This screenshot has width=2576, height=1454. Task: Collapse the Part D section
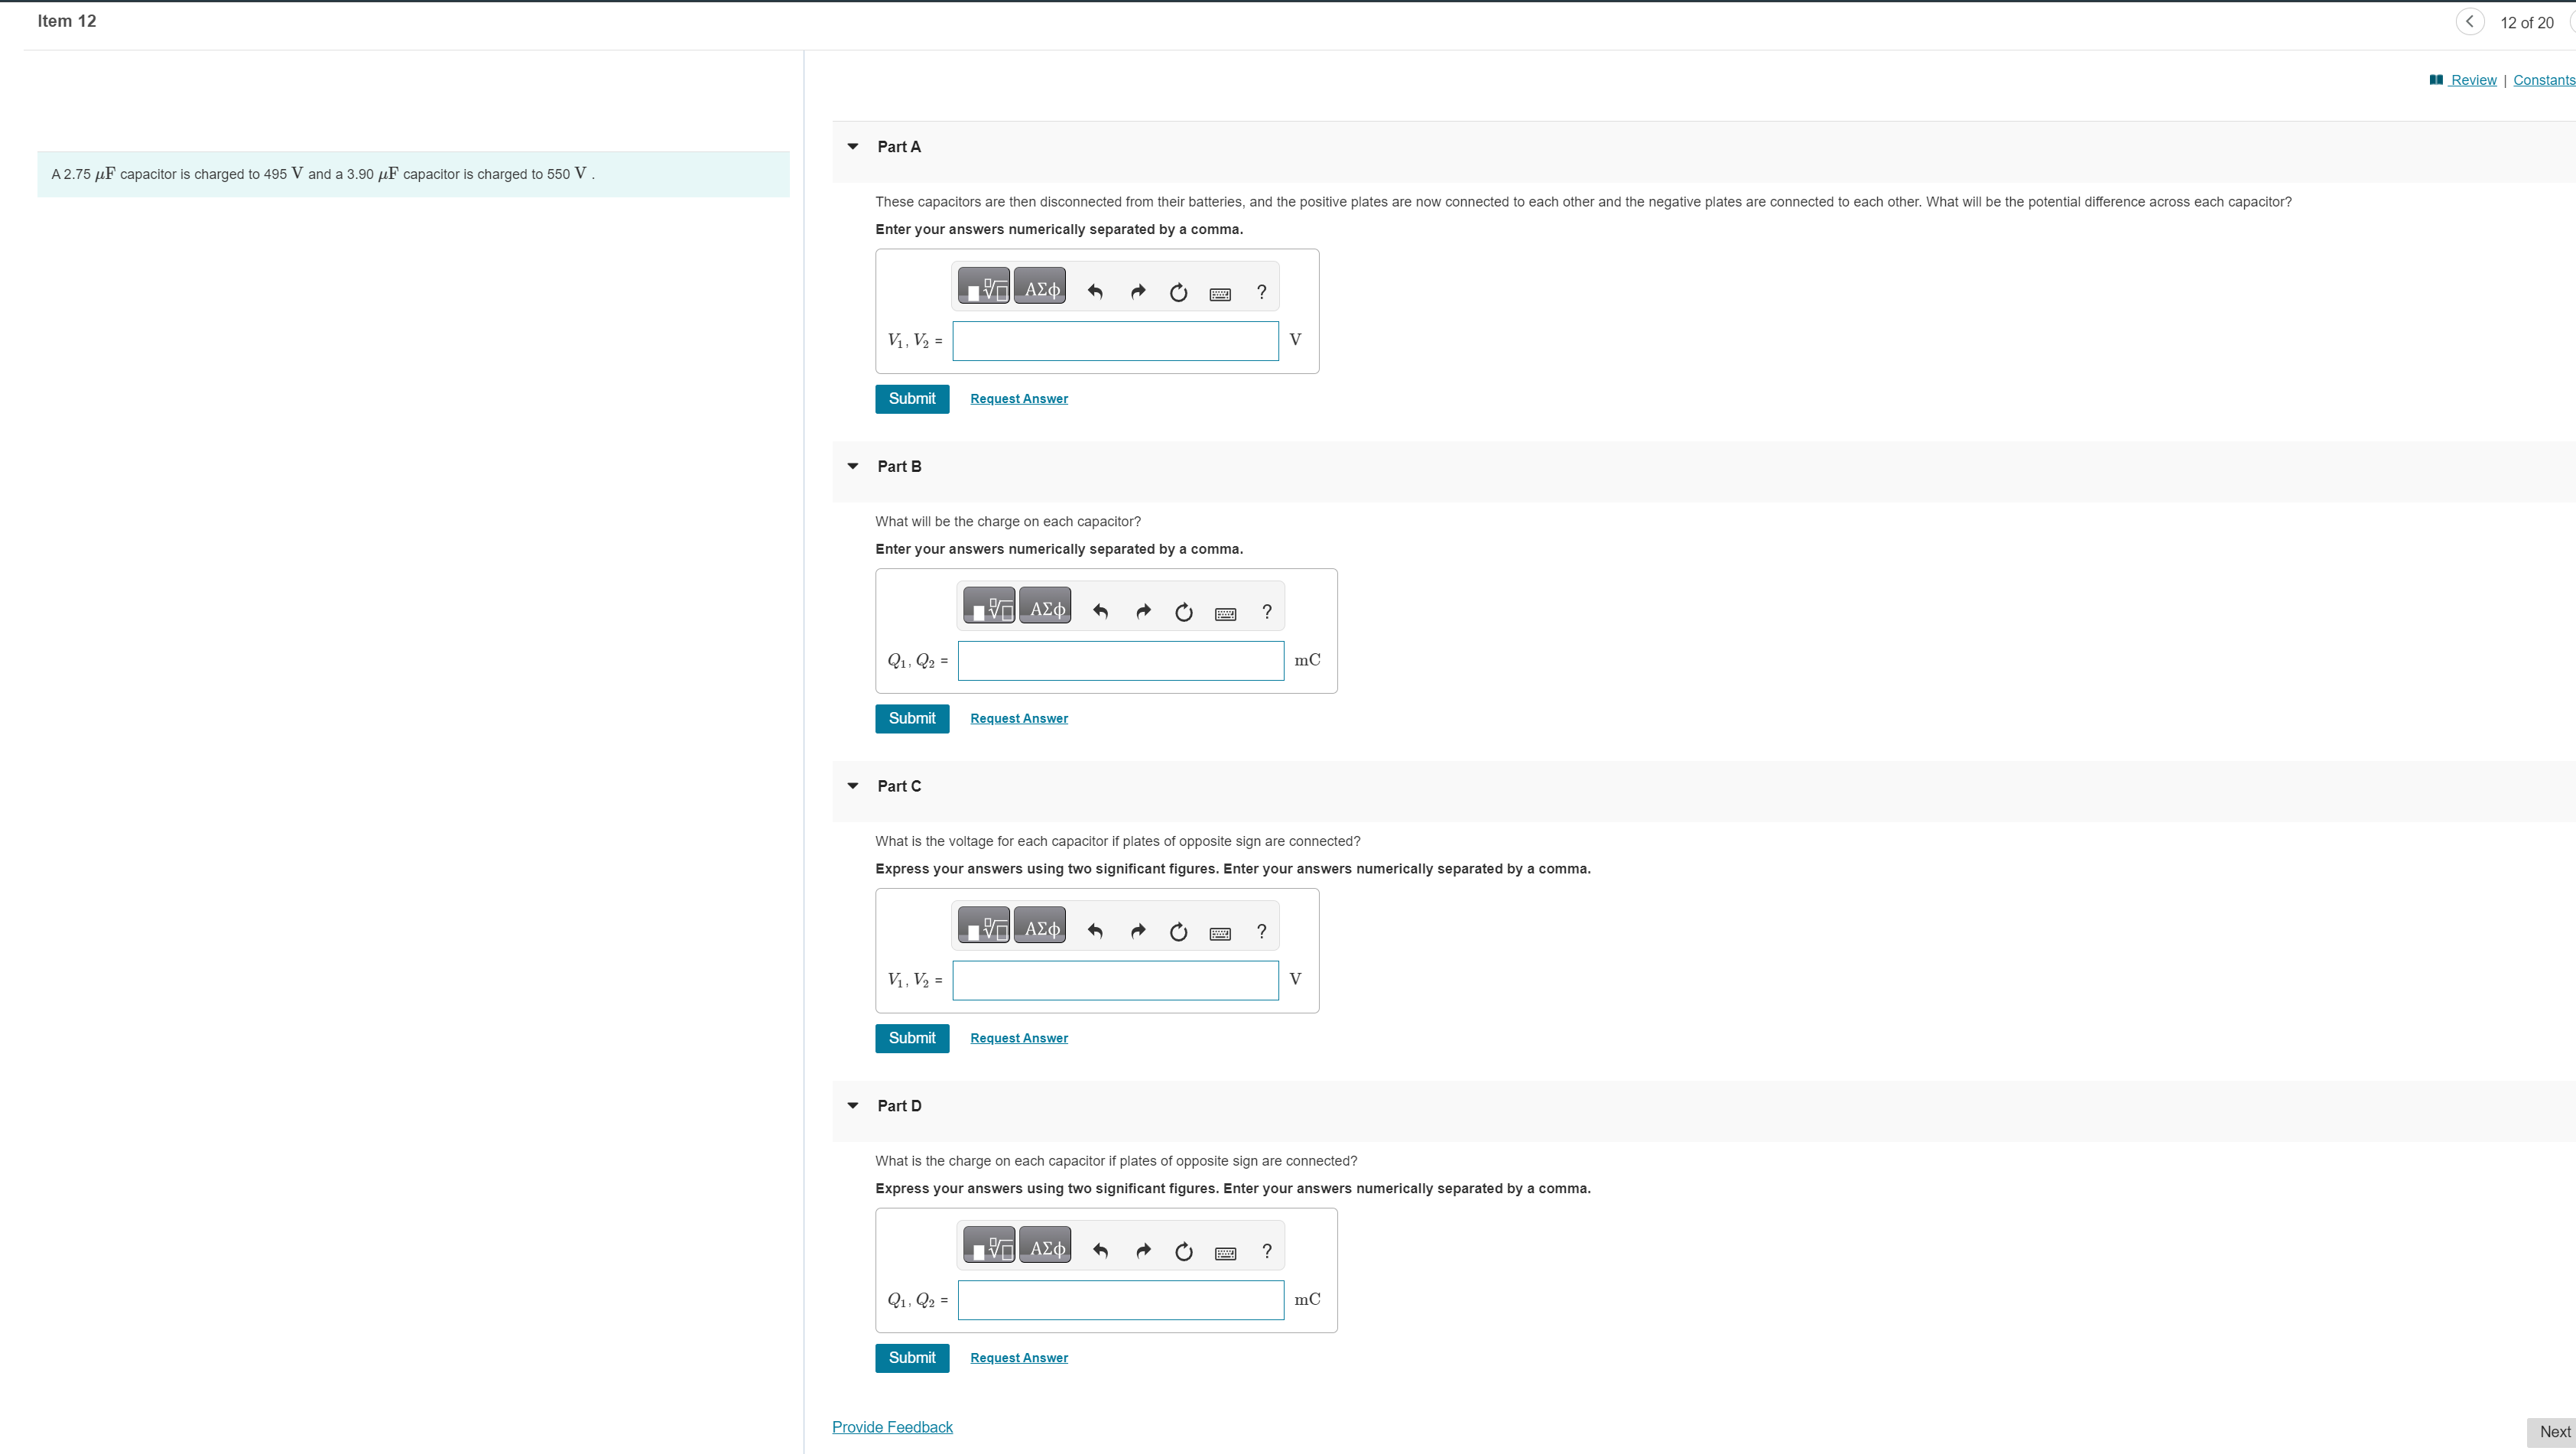(853, 1105)
